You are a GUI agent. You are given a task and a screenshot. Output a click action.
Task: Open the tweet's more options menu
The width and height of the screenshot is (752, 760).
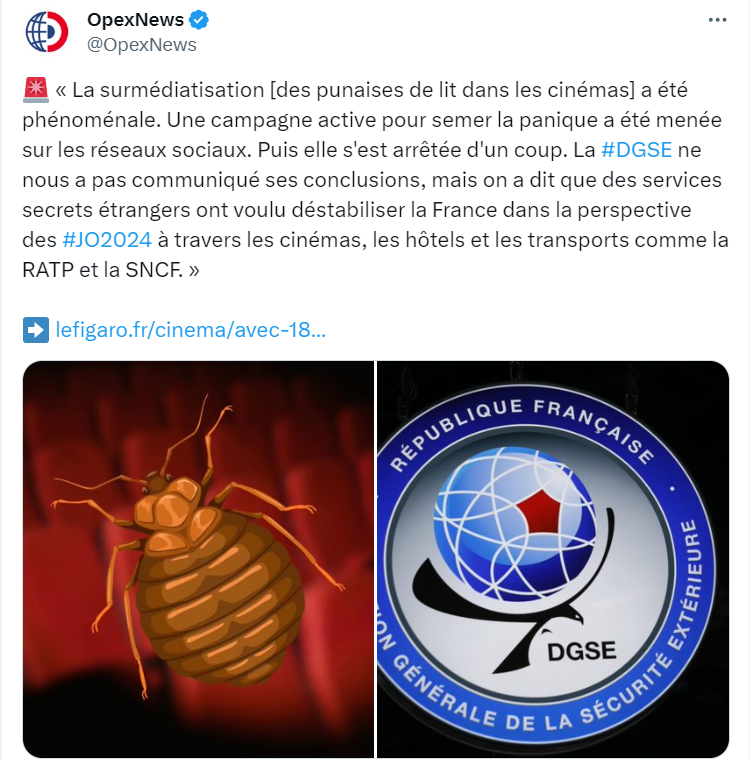click(x=717, y=20)
